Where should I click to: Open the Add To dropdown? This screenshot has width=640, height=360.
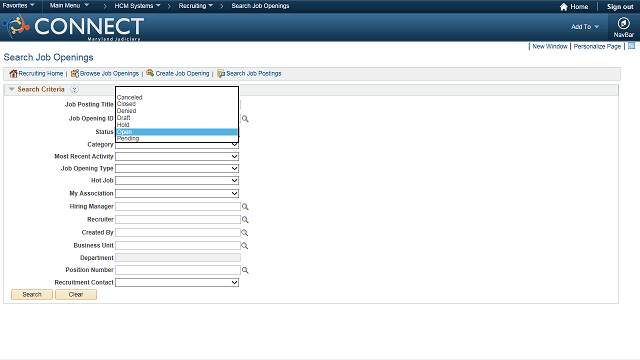[x=585, y=27]
